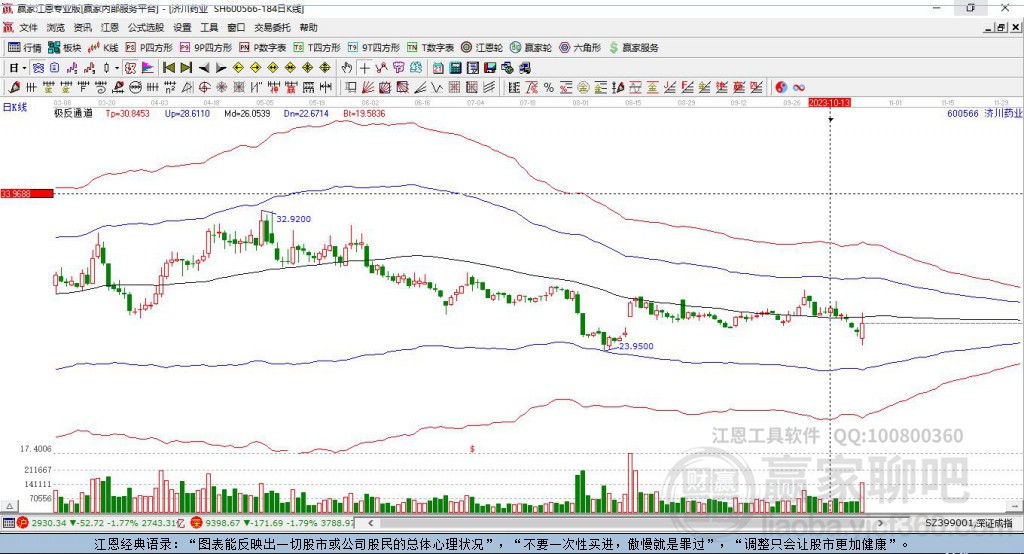Open the 9P四方形 tool
1024x554 pixels.
[206, 48]
